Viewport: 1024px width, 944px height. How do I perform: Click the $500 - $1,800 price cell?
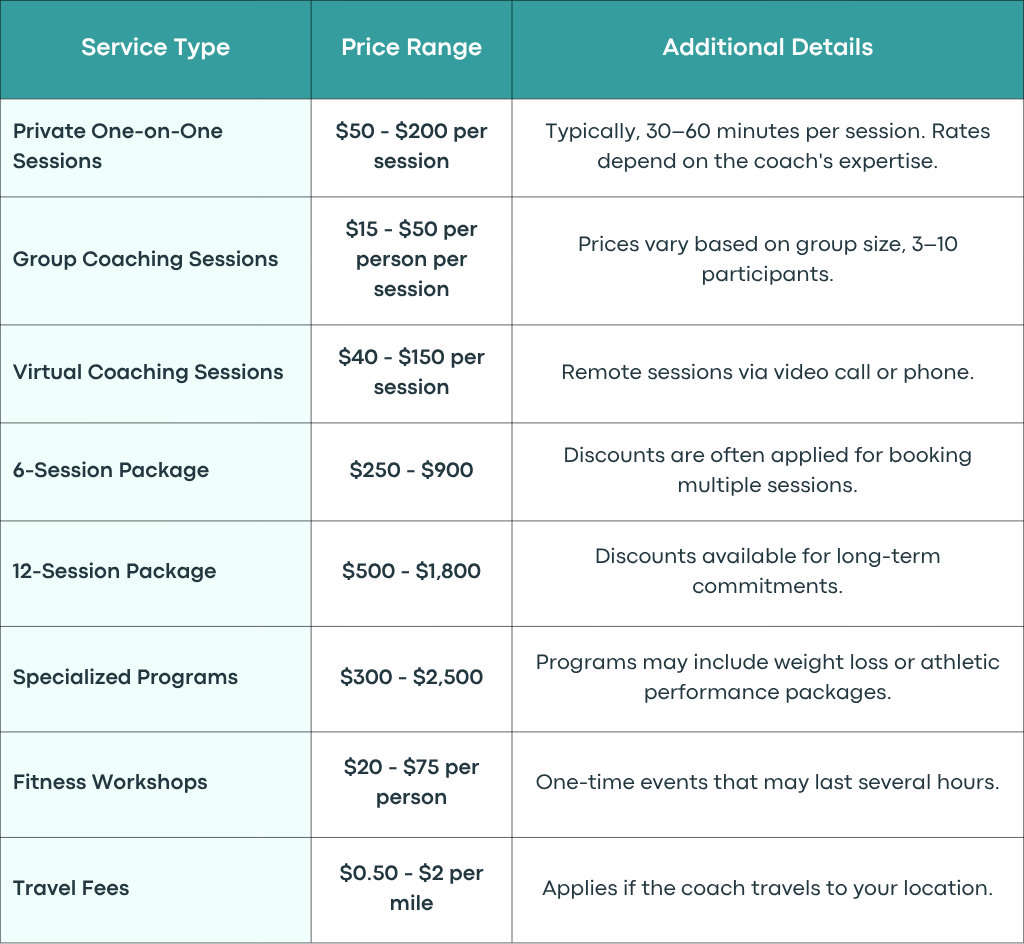411,571
